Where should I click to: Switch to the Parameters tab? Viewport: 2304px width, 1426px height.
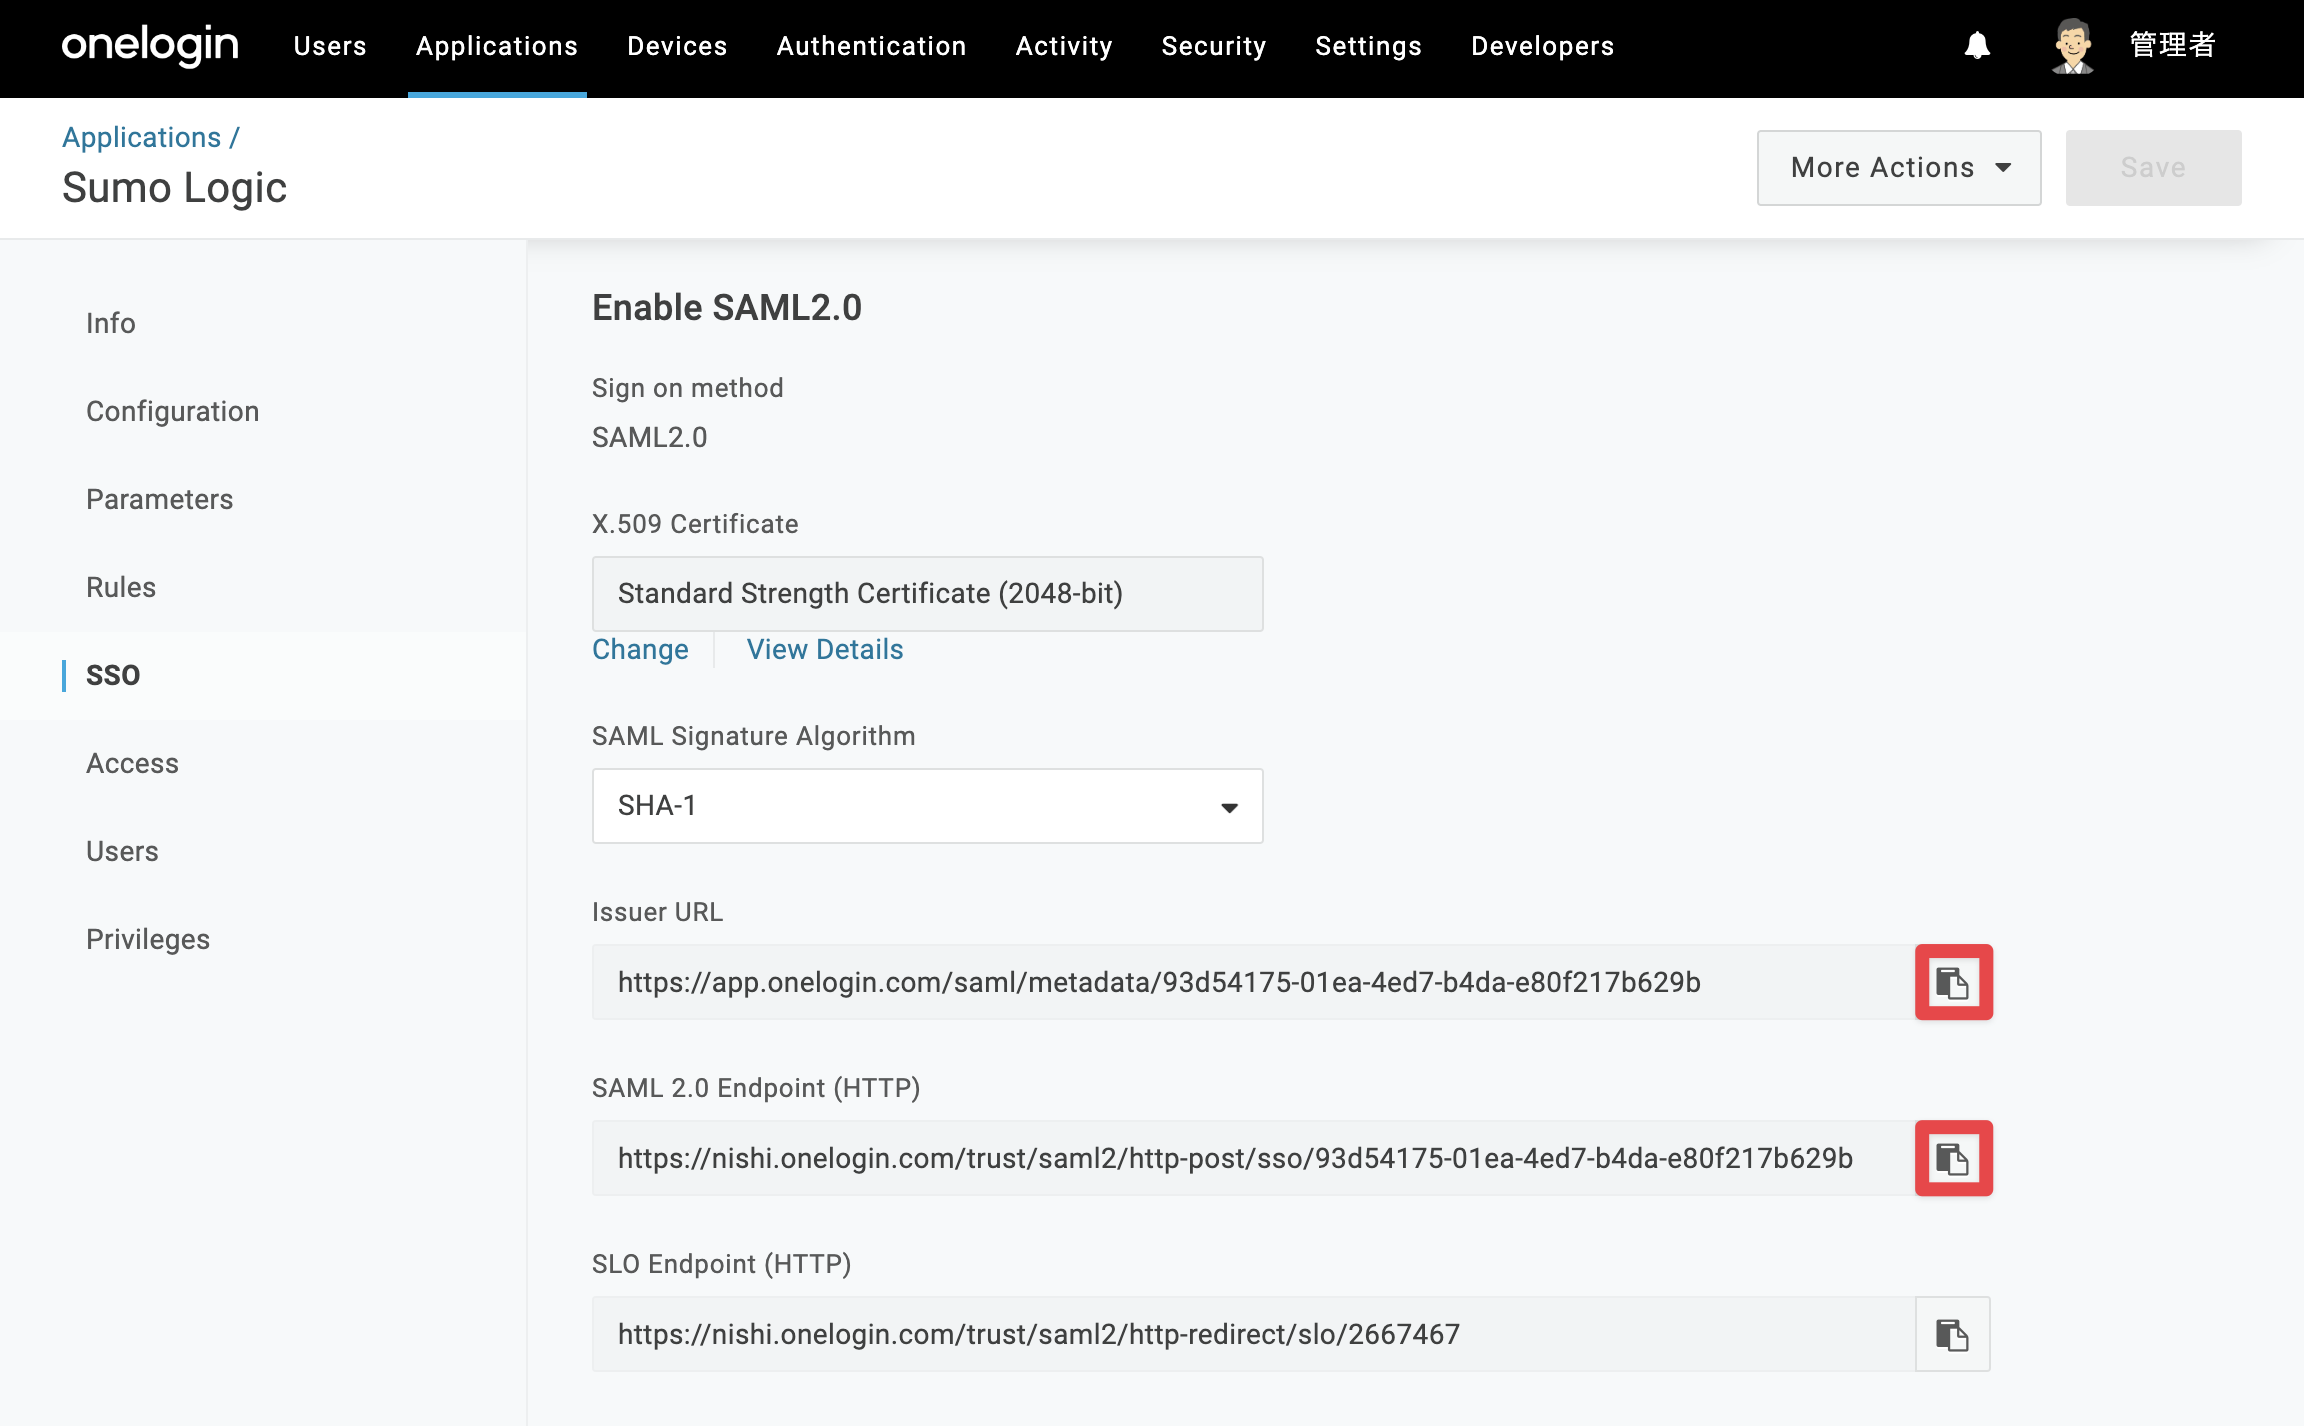click(x=160, y=499)
